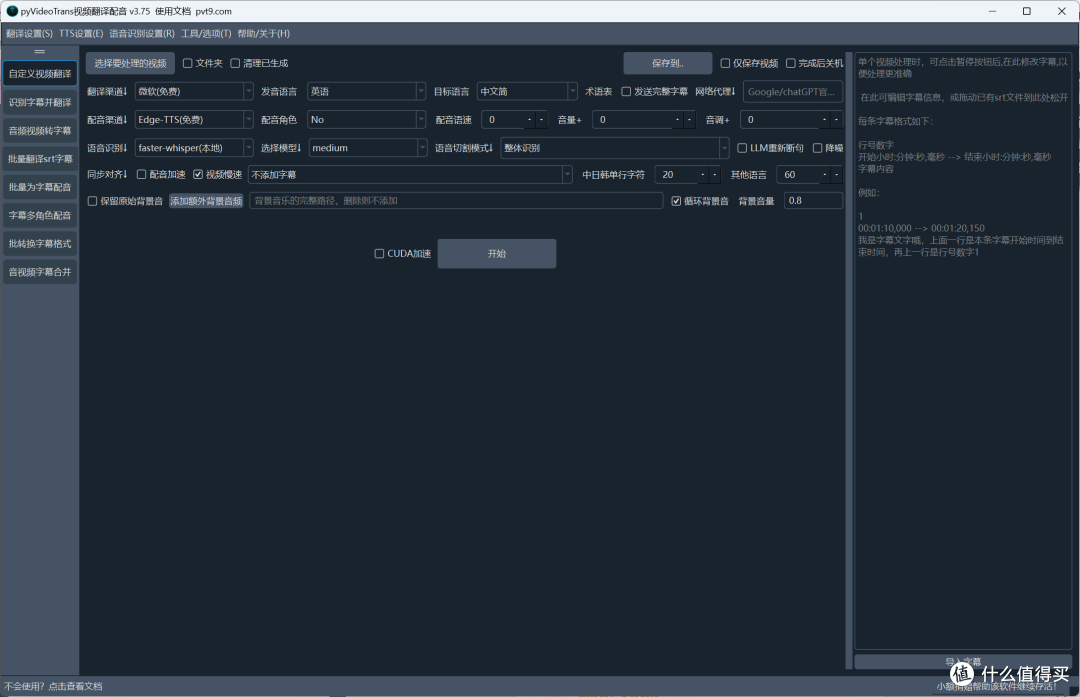Click the 网络代理 Google/chatGPT input field

[793, 91]
